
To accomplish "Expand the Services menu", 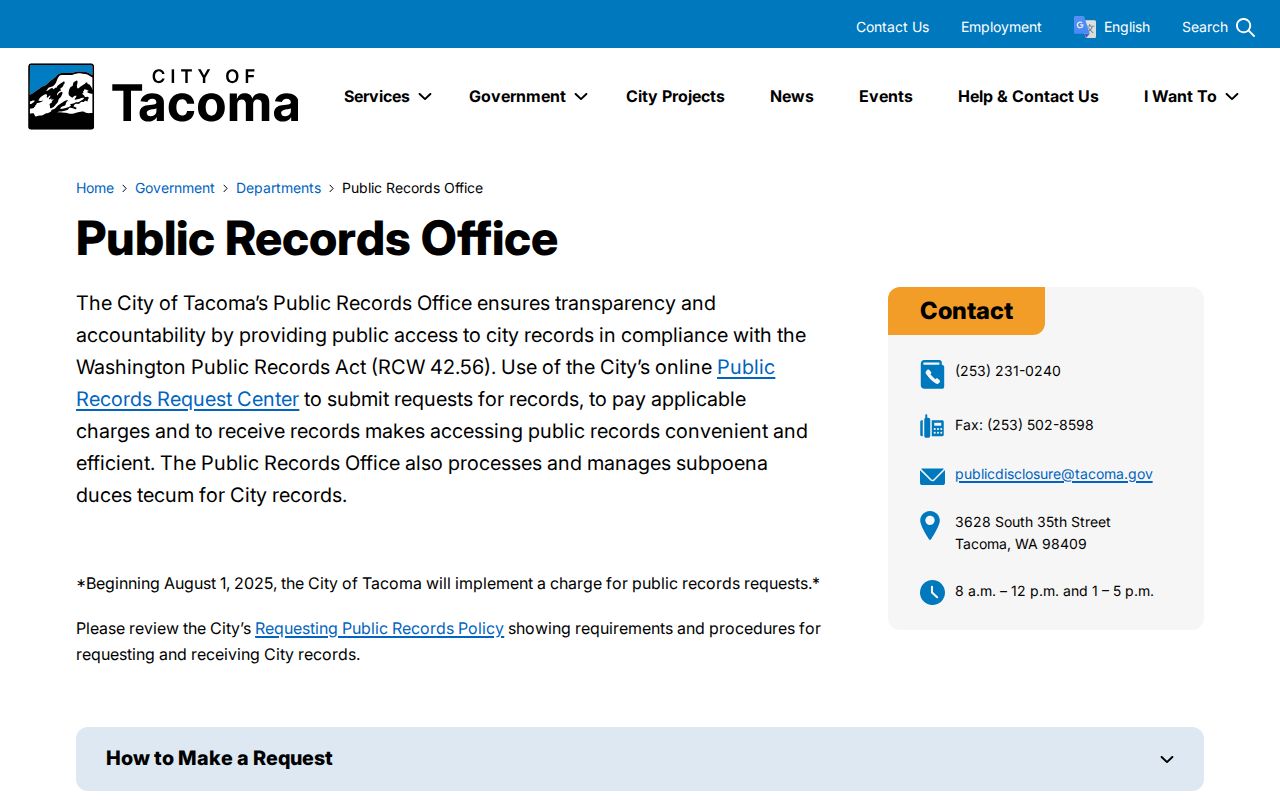I will tap(388, 96).
